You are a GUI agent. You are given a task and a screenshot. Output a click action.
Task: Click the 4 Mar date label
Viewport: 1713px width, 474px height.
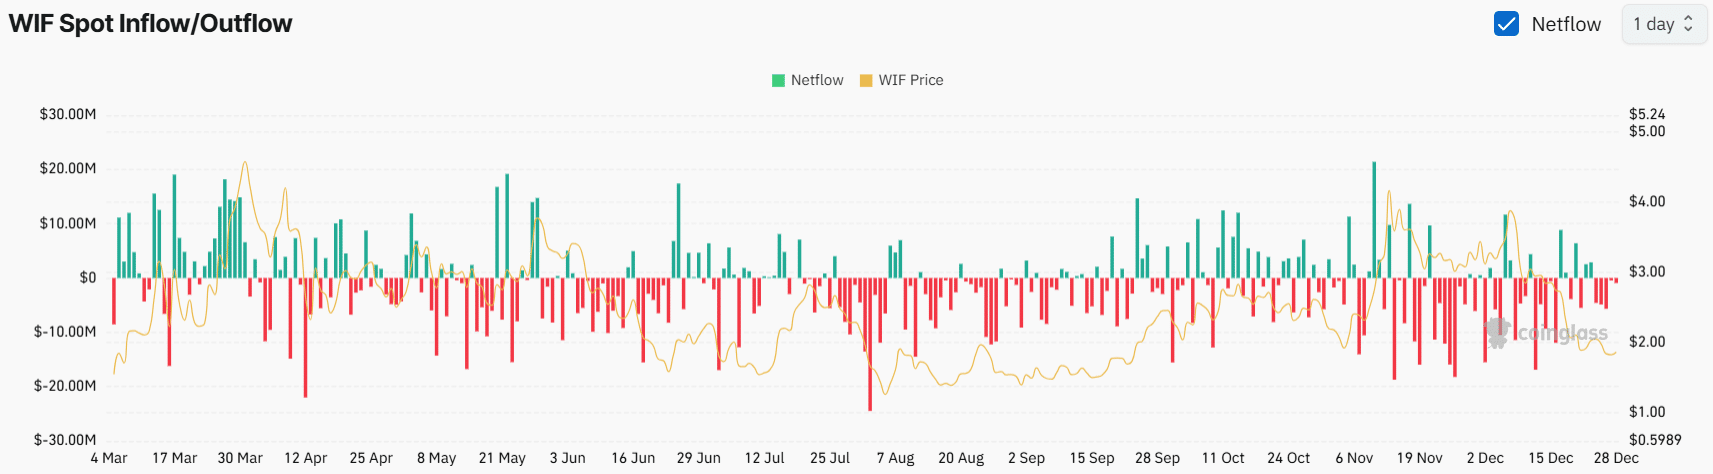click(109, 458)
